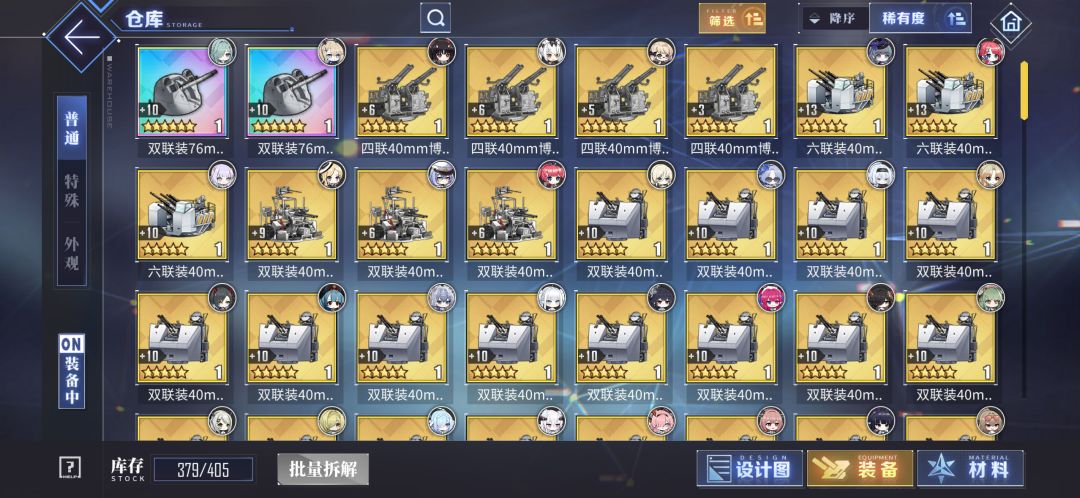1080x498 pixels.
Task: Open the search magnifier icon
Action: point(435,18)
